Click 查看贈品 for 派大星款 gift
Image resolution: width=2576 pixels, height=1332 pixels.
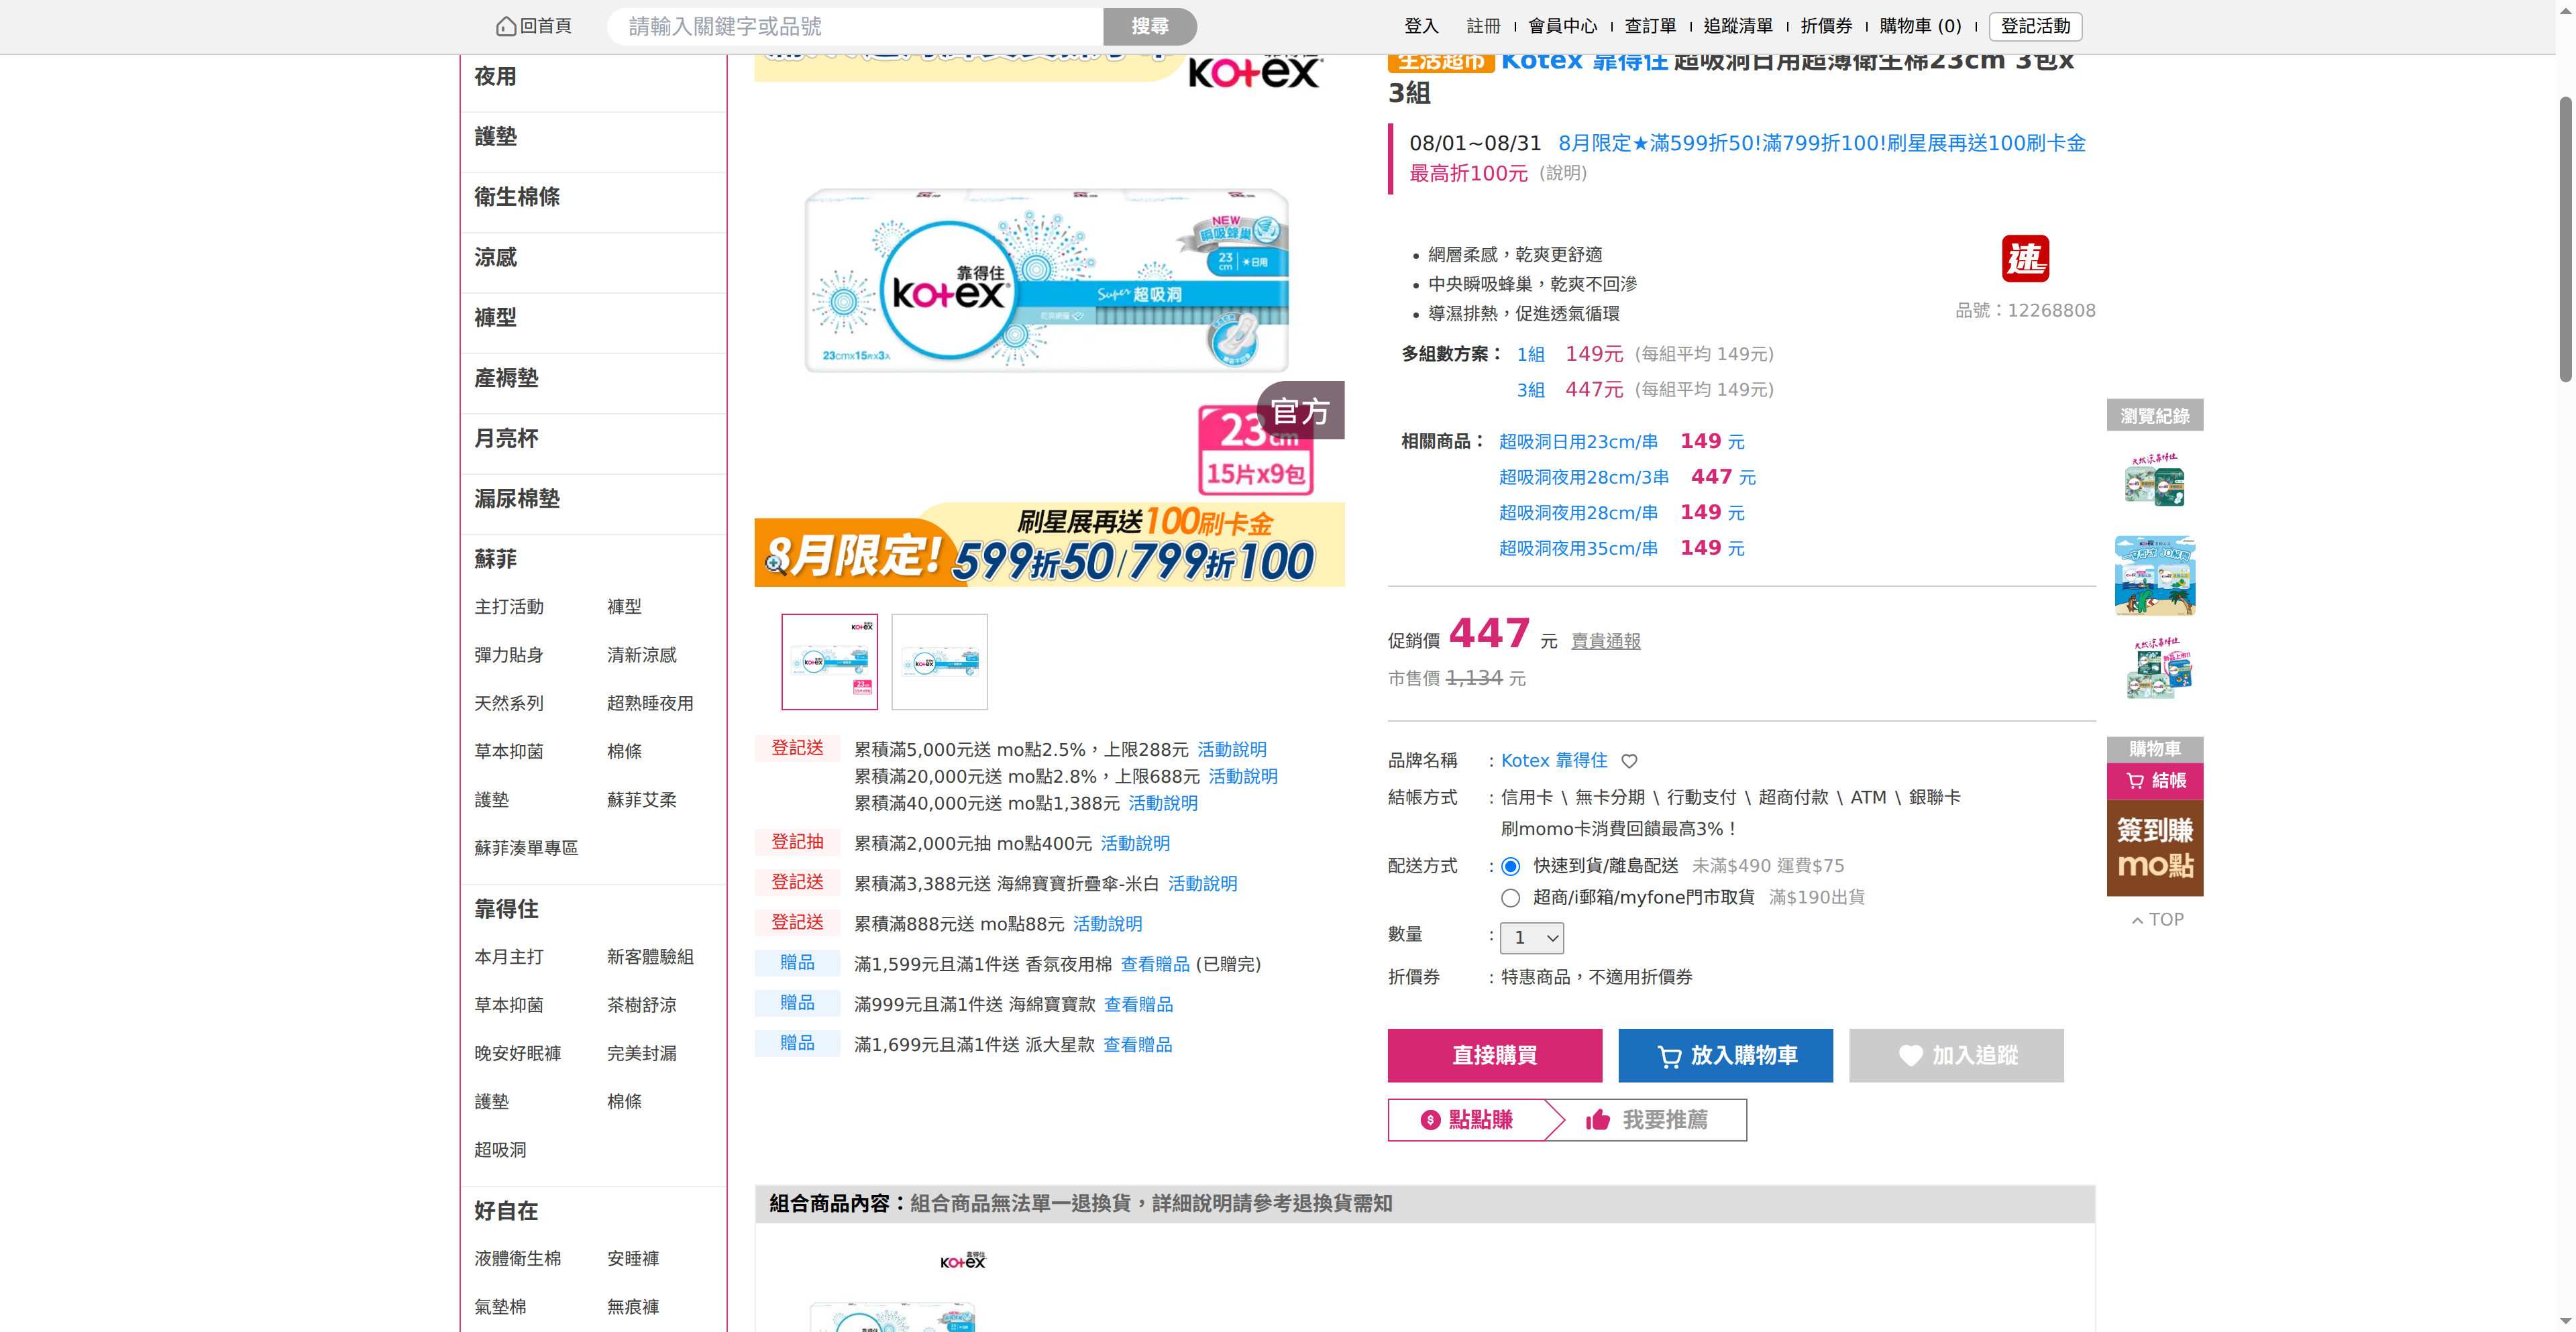pos(1137,1045)
